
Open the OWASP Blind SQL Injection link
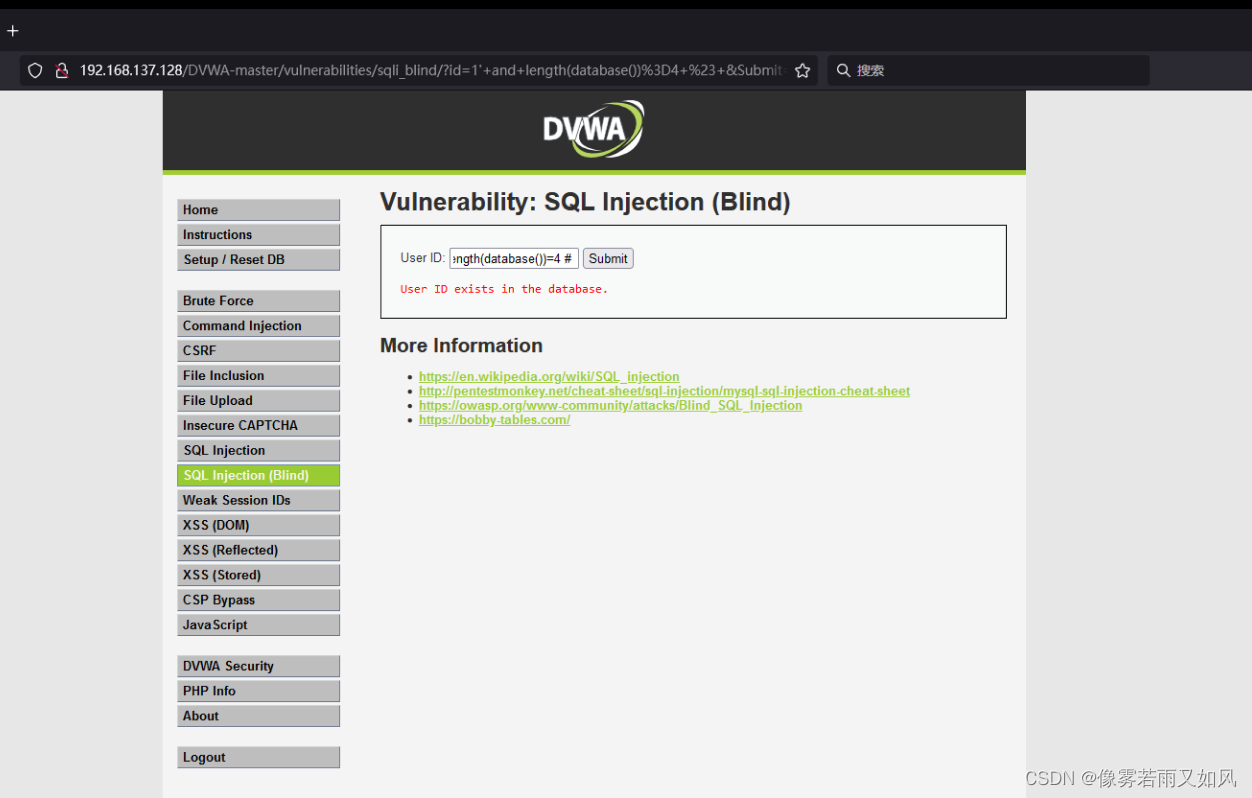point(610,405)
